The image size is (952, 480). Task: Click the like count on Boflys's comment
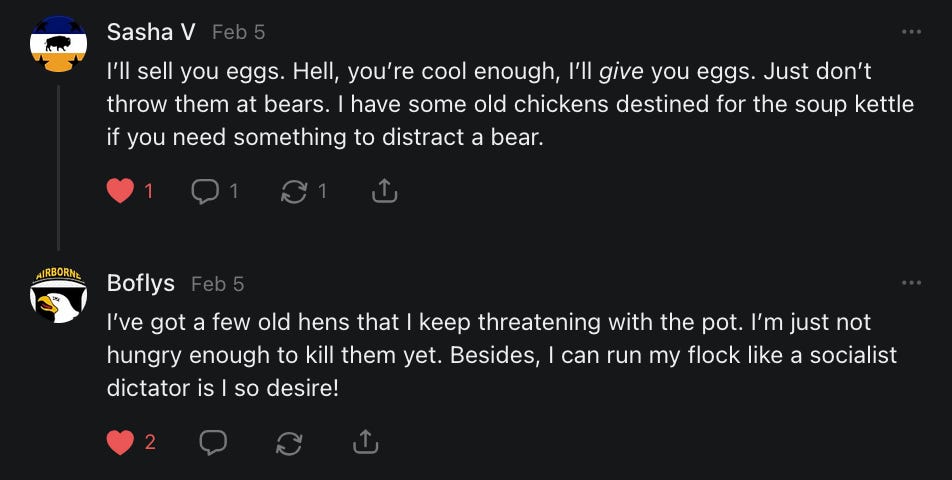(x=150, y=441)
